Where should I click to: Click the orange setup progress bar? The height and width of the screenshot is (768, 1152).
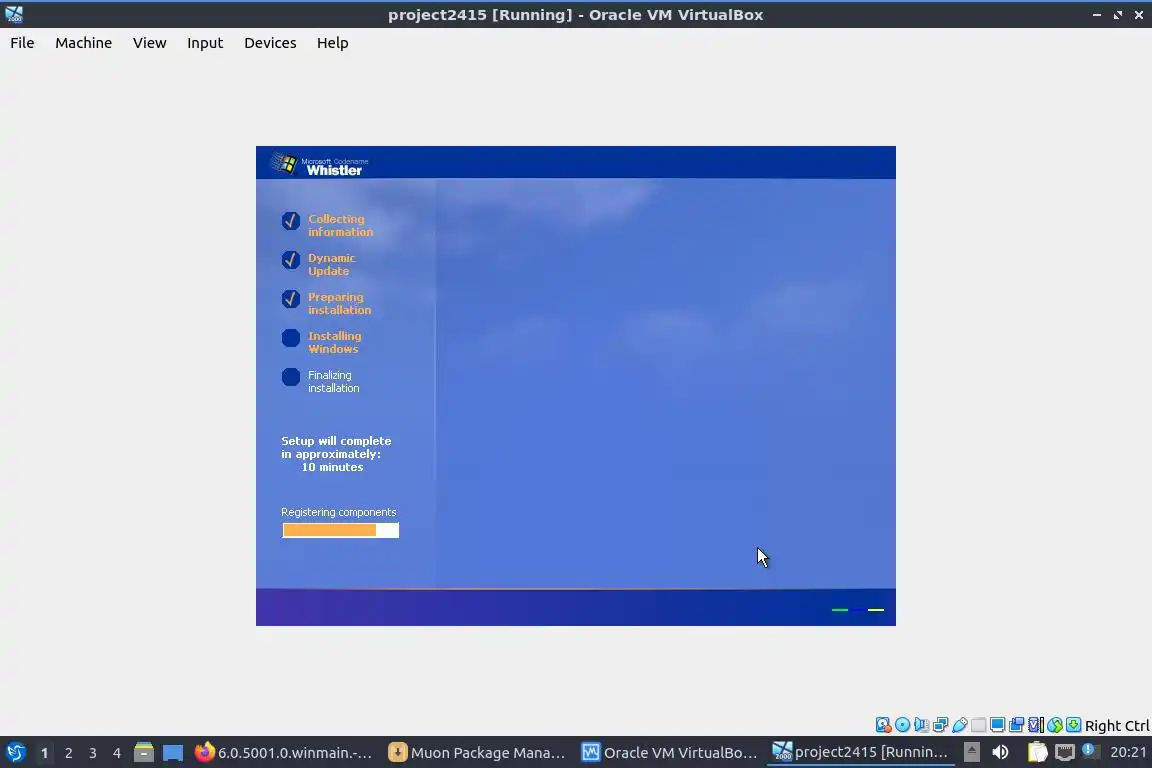[340, 530]
